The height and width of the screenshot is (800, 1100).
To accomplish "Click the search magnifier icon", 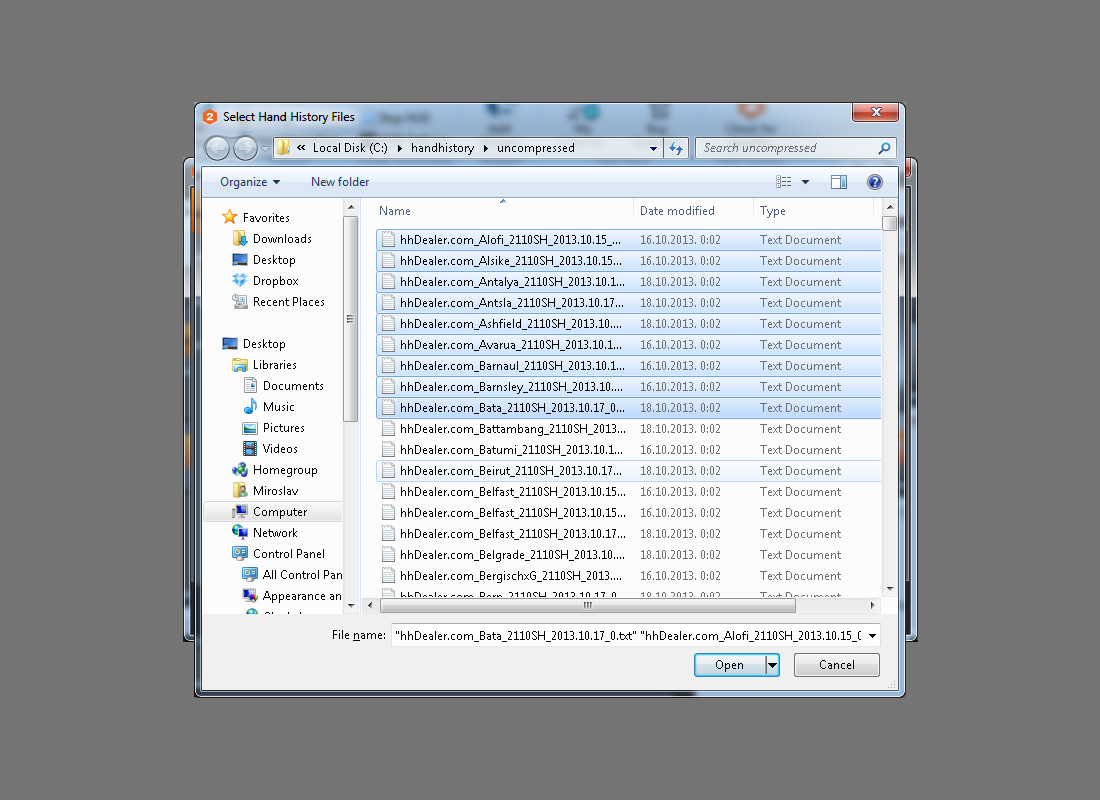I will 883,148.
